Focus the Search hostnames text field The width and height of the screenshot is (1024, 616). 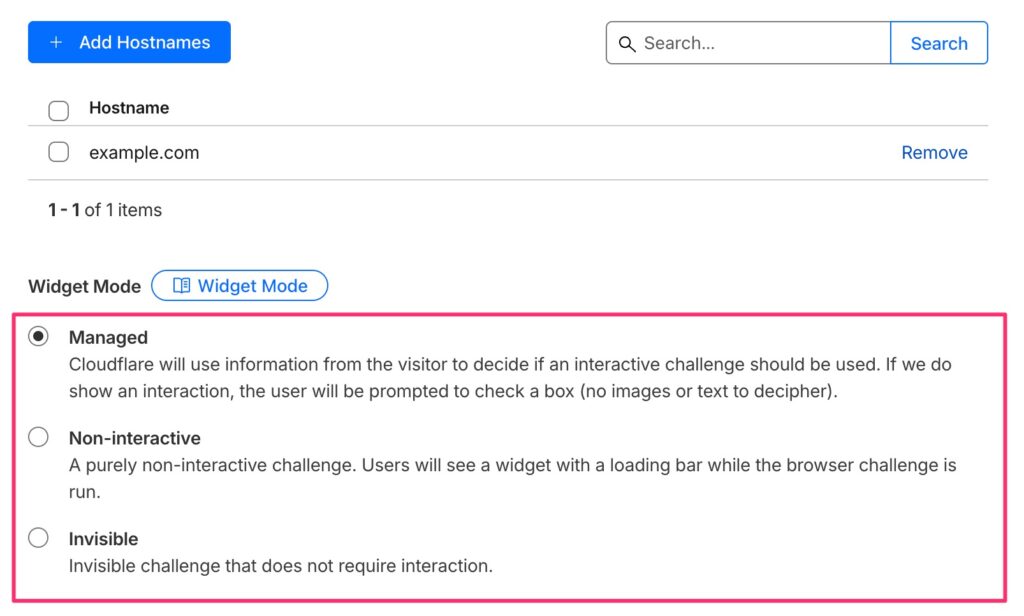click(760, 43)
